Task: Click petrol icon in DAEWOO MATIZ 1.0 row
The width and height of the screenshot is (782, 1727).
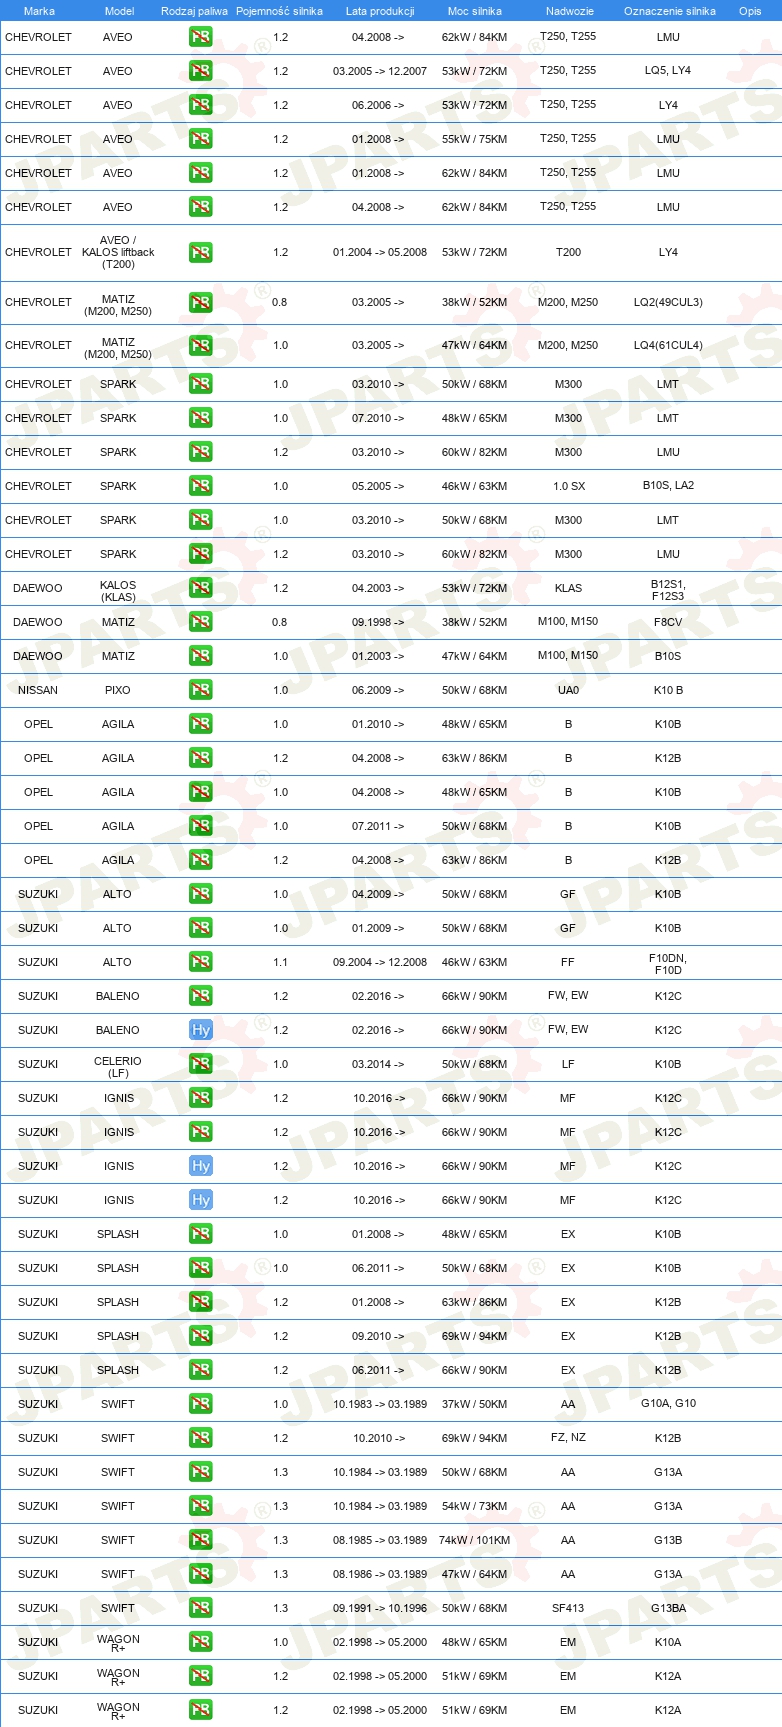Action: click(200, 656)
